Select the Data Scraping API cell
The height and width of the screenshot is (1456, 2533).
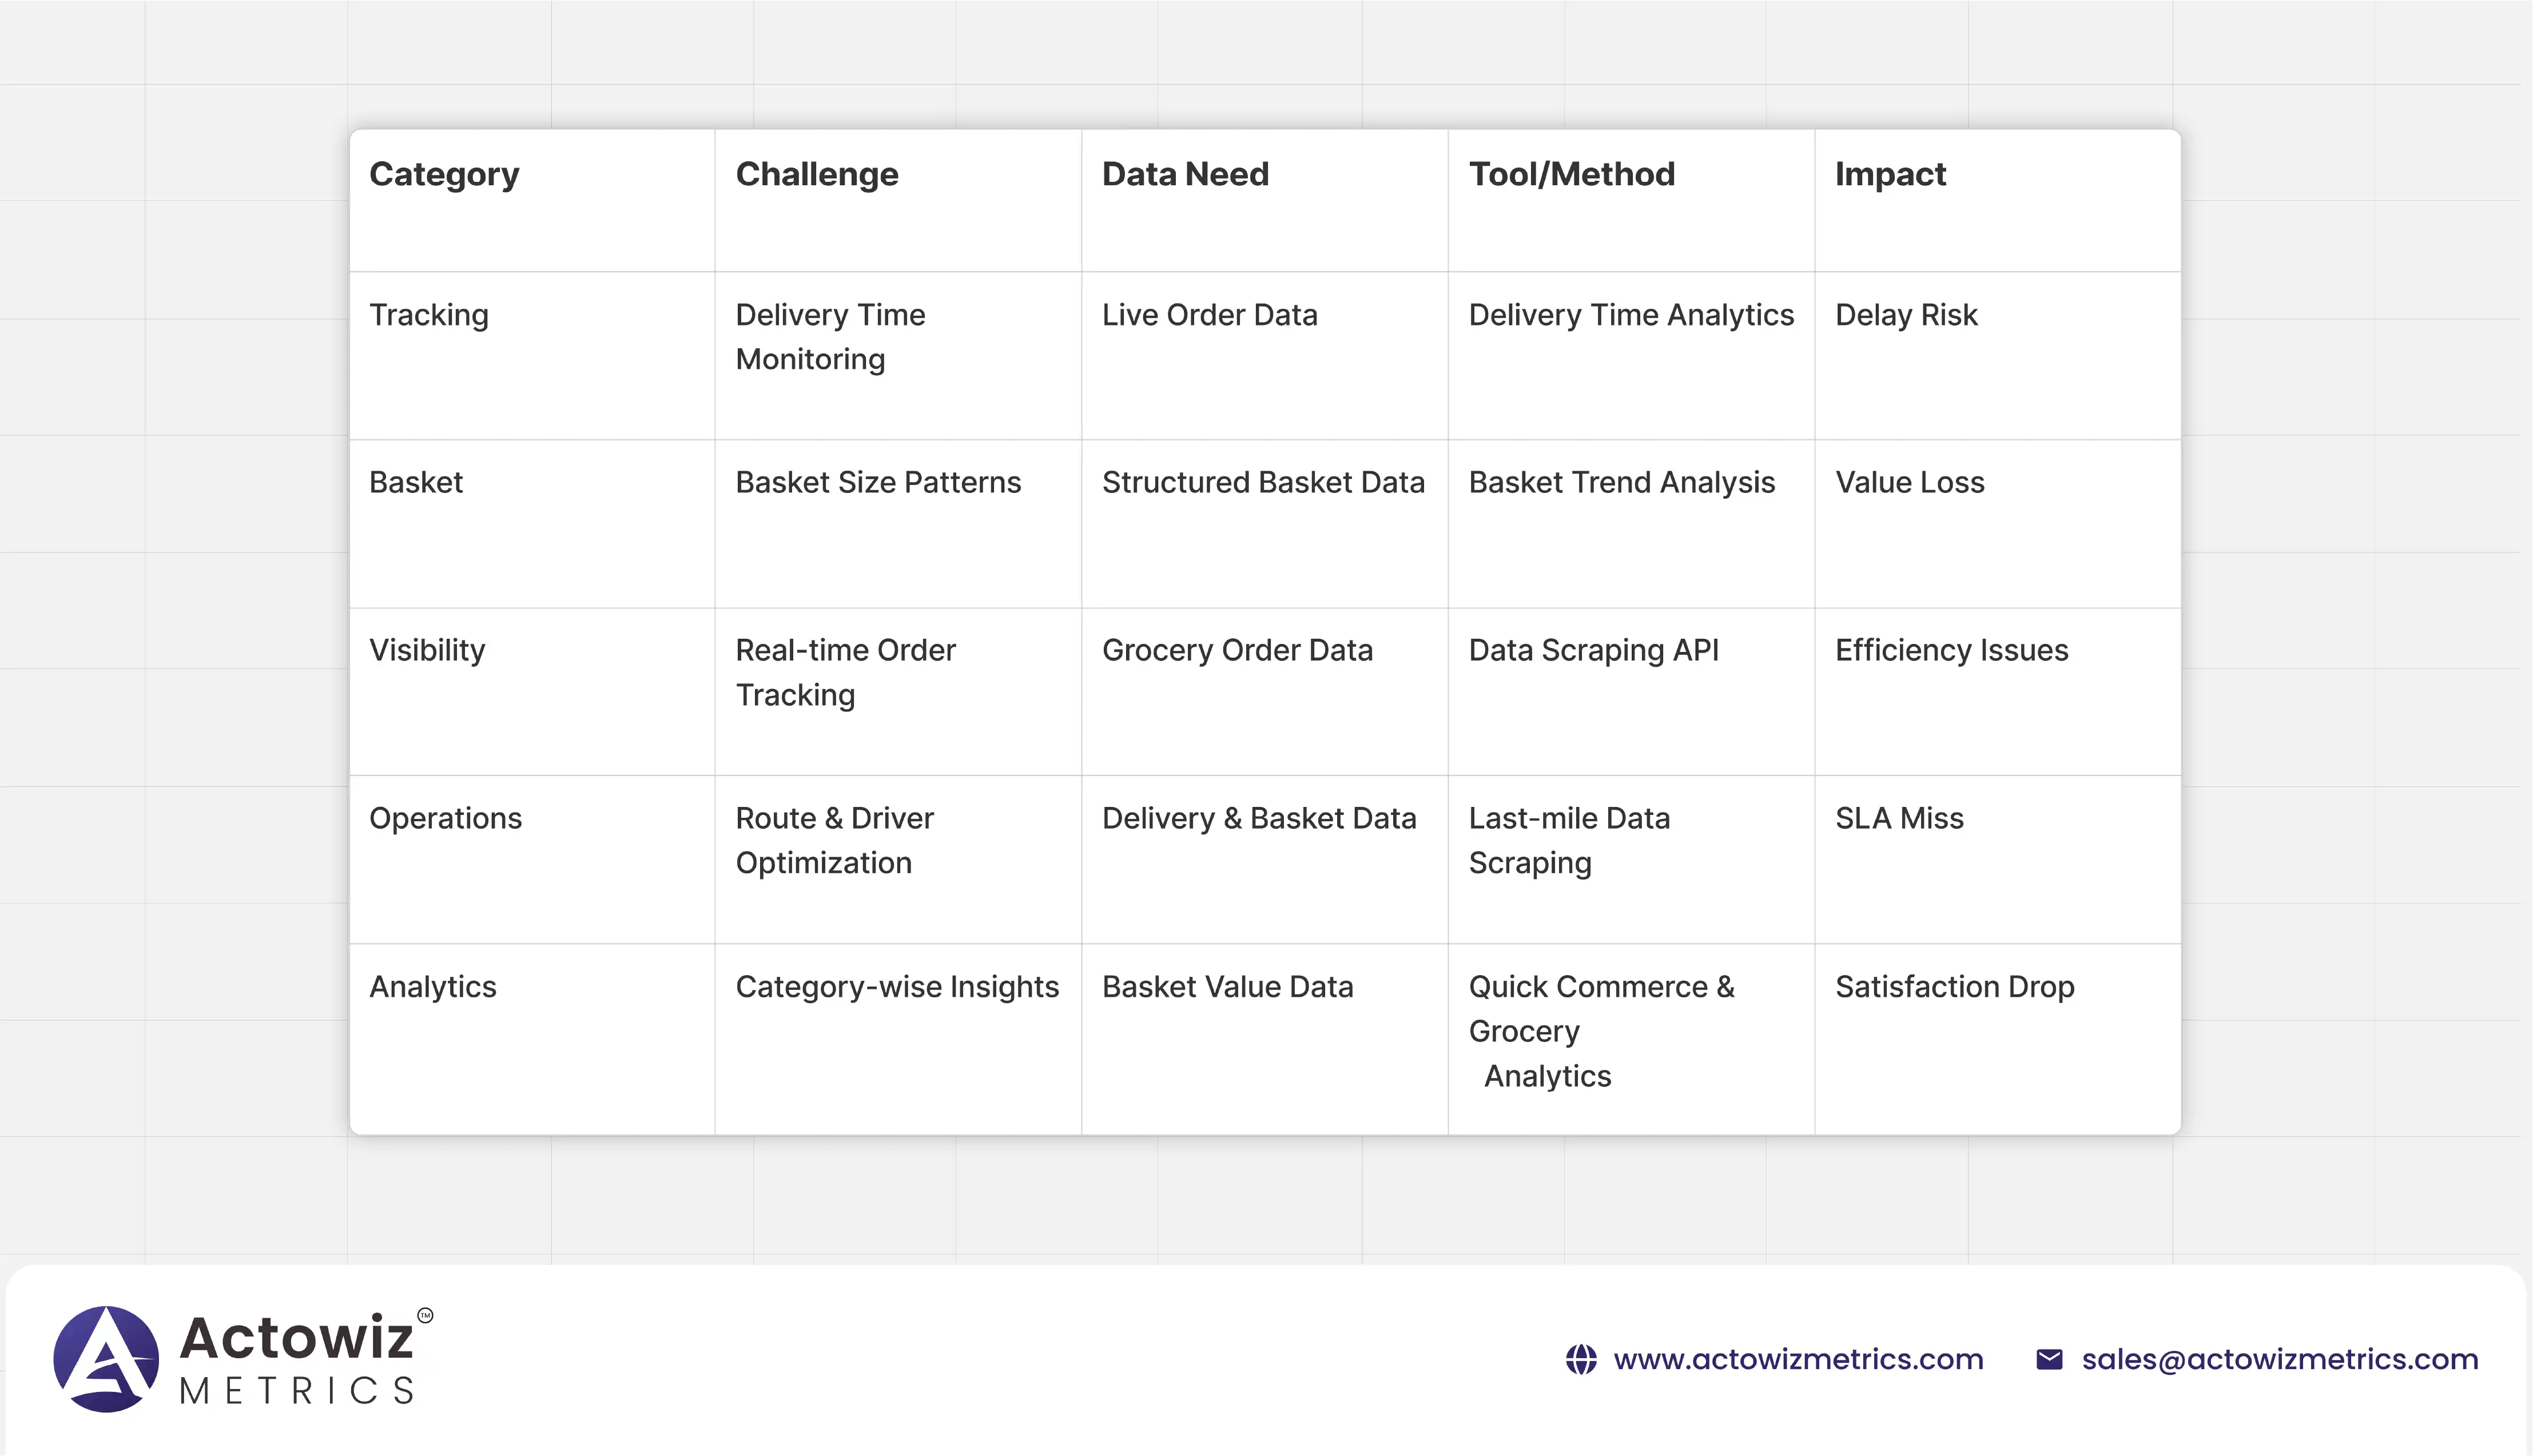[x=1593, y=649]
